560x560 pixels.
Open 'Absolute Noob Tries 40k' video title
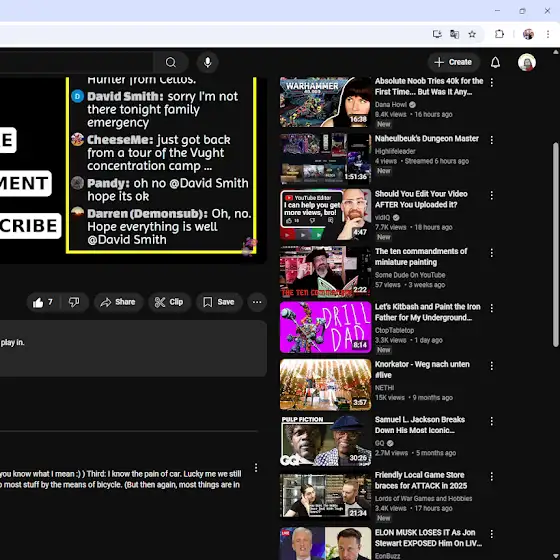(x=429, y=86)
